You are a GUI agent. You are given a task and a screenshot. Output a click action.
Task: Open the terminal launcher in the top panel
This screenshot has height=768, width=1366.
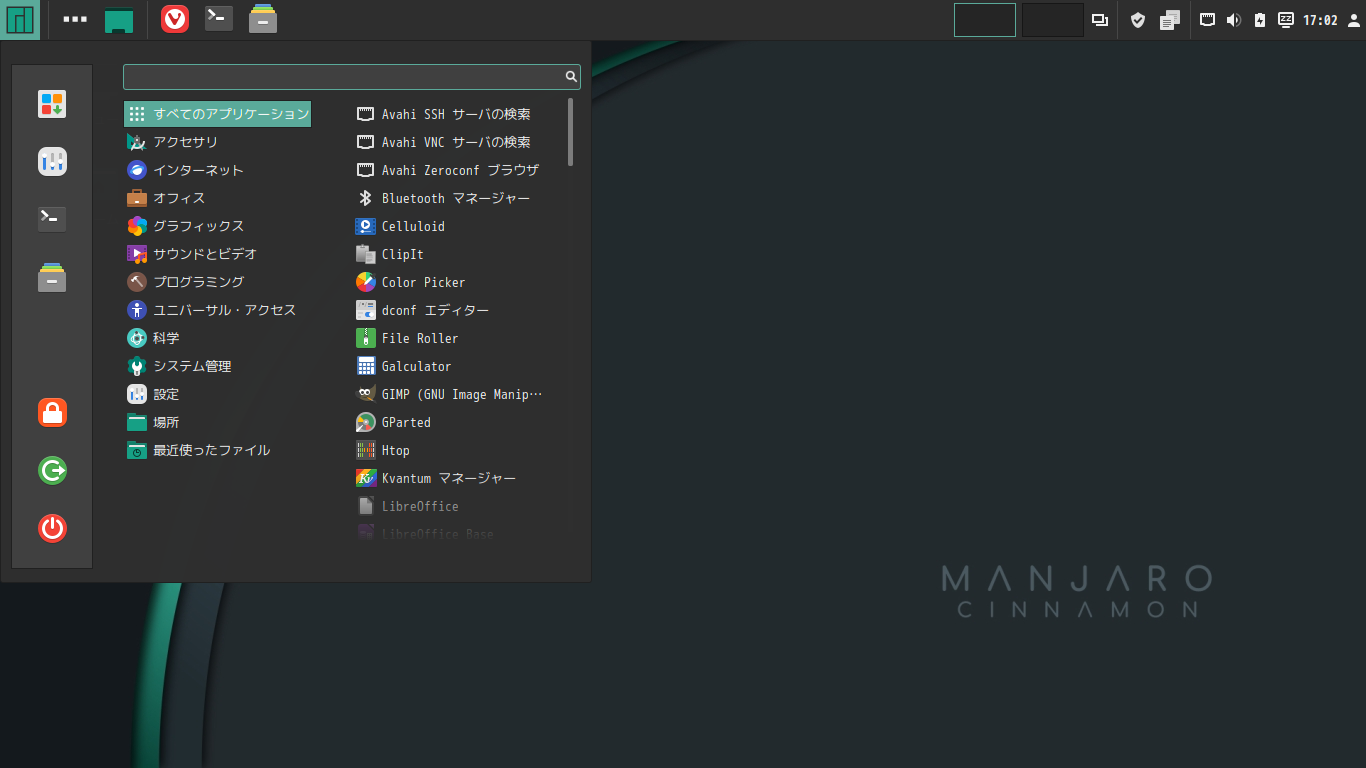(x=219, y=19)
